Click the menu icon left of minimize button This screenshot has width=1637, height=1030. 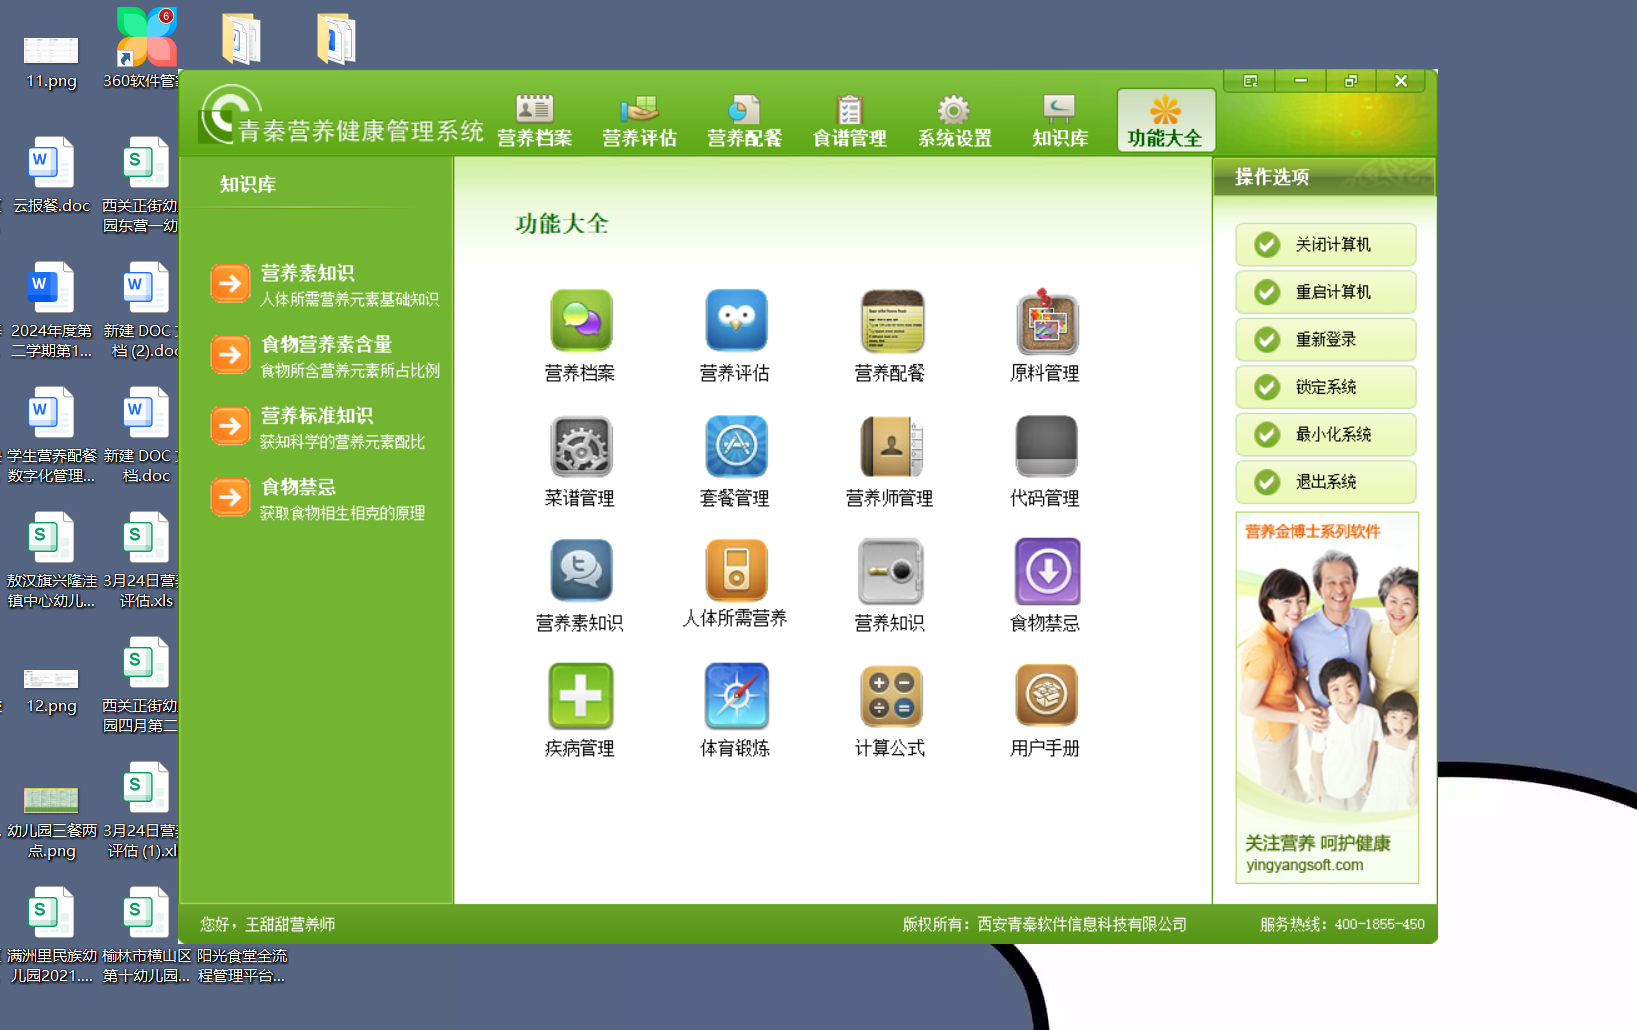click(1250, 81)
